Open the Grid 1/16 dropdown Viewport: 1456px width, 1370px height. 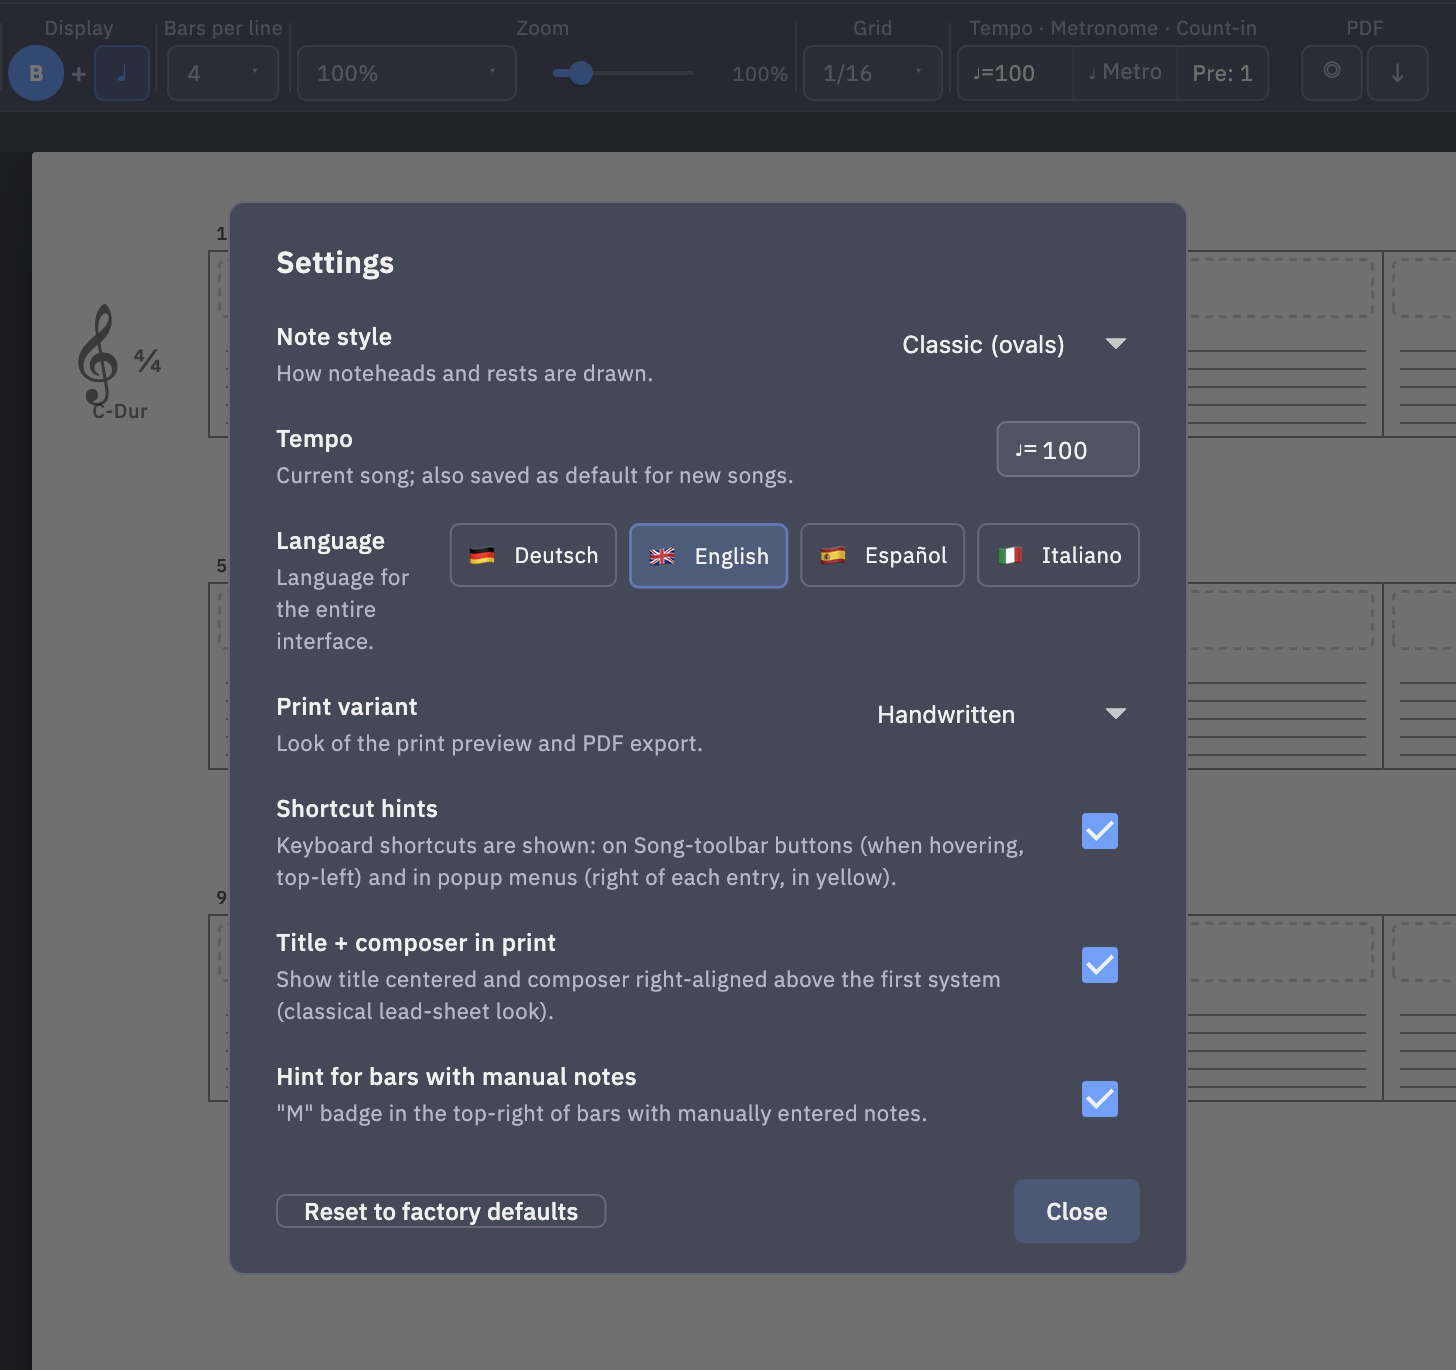point(873,73)
